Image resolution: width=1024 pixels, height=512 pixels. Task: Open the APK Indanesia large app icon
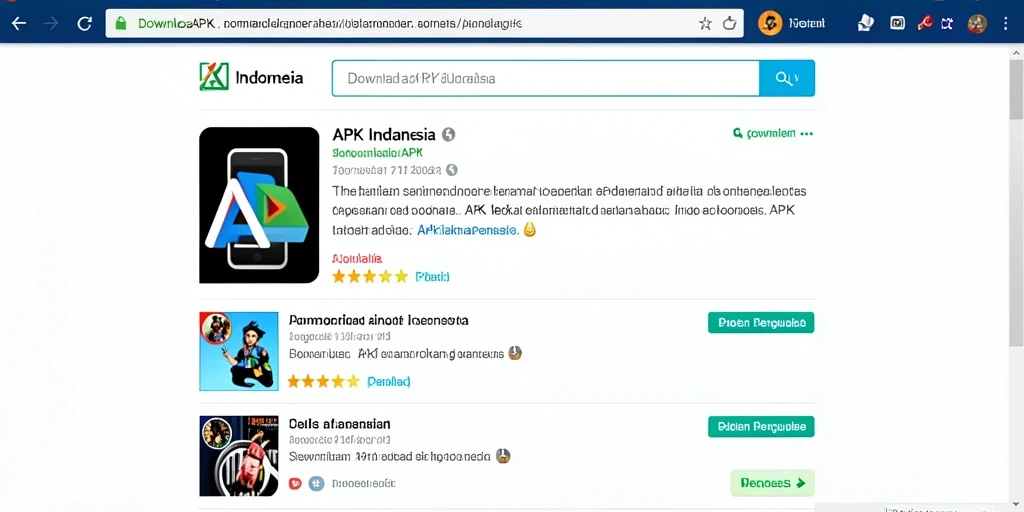point(259,205)
